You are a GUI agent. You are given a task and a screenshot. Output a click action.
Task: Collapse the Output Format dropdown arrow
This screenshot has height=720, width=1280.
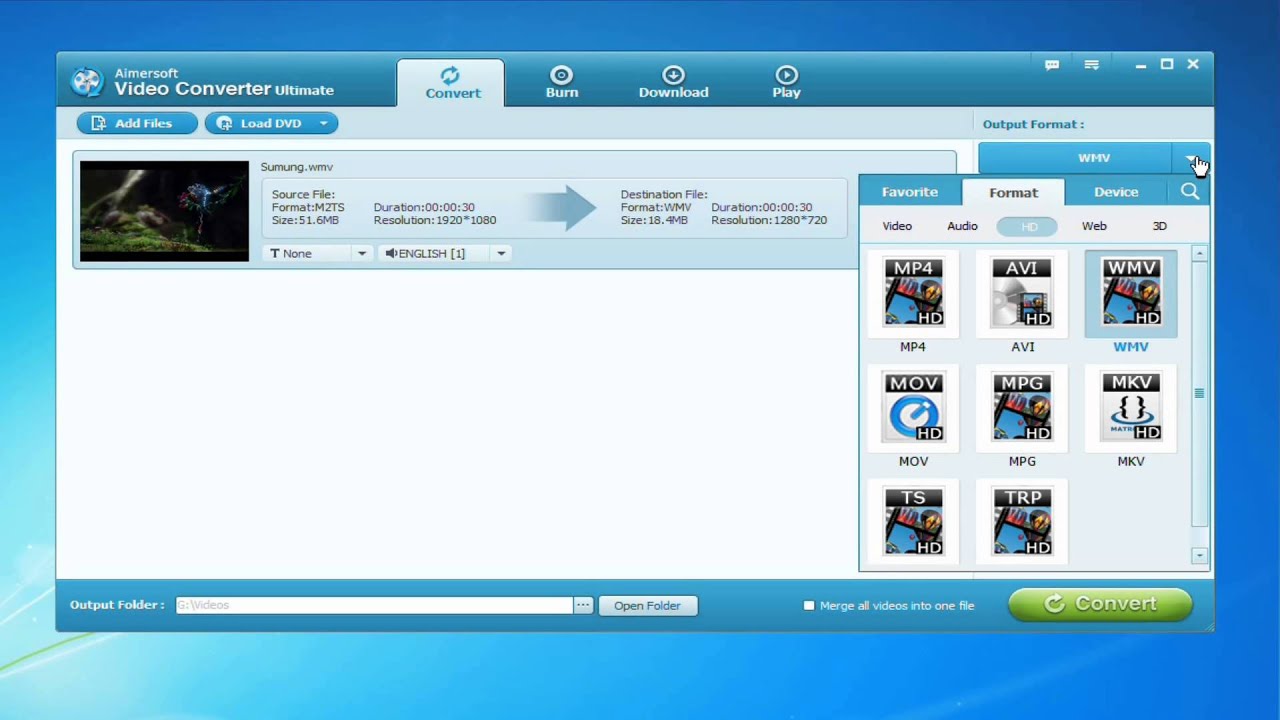point(1191,158)
